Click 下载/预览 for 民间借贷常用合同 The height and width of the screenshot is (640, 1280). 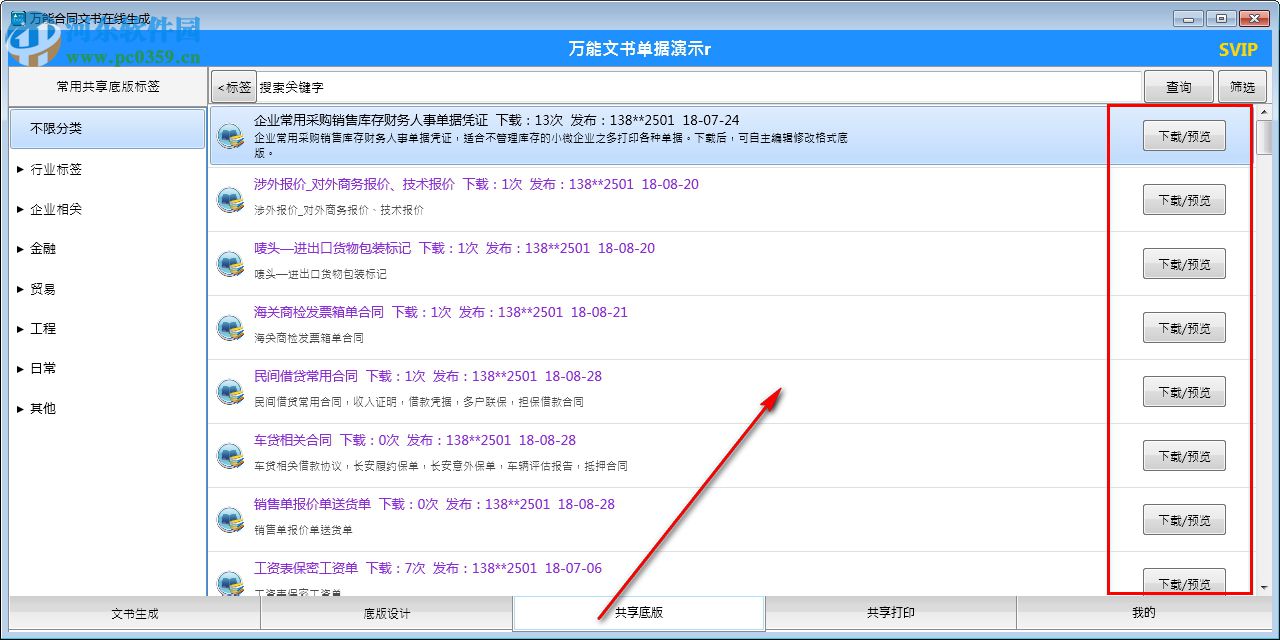[x=1184, y=391]
